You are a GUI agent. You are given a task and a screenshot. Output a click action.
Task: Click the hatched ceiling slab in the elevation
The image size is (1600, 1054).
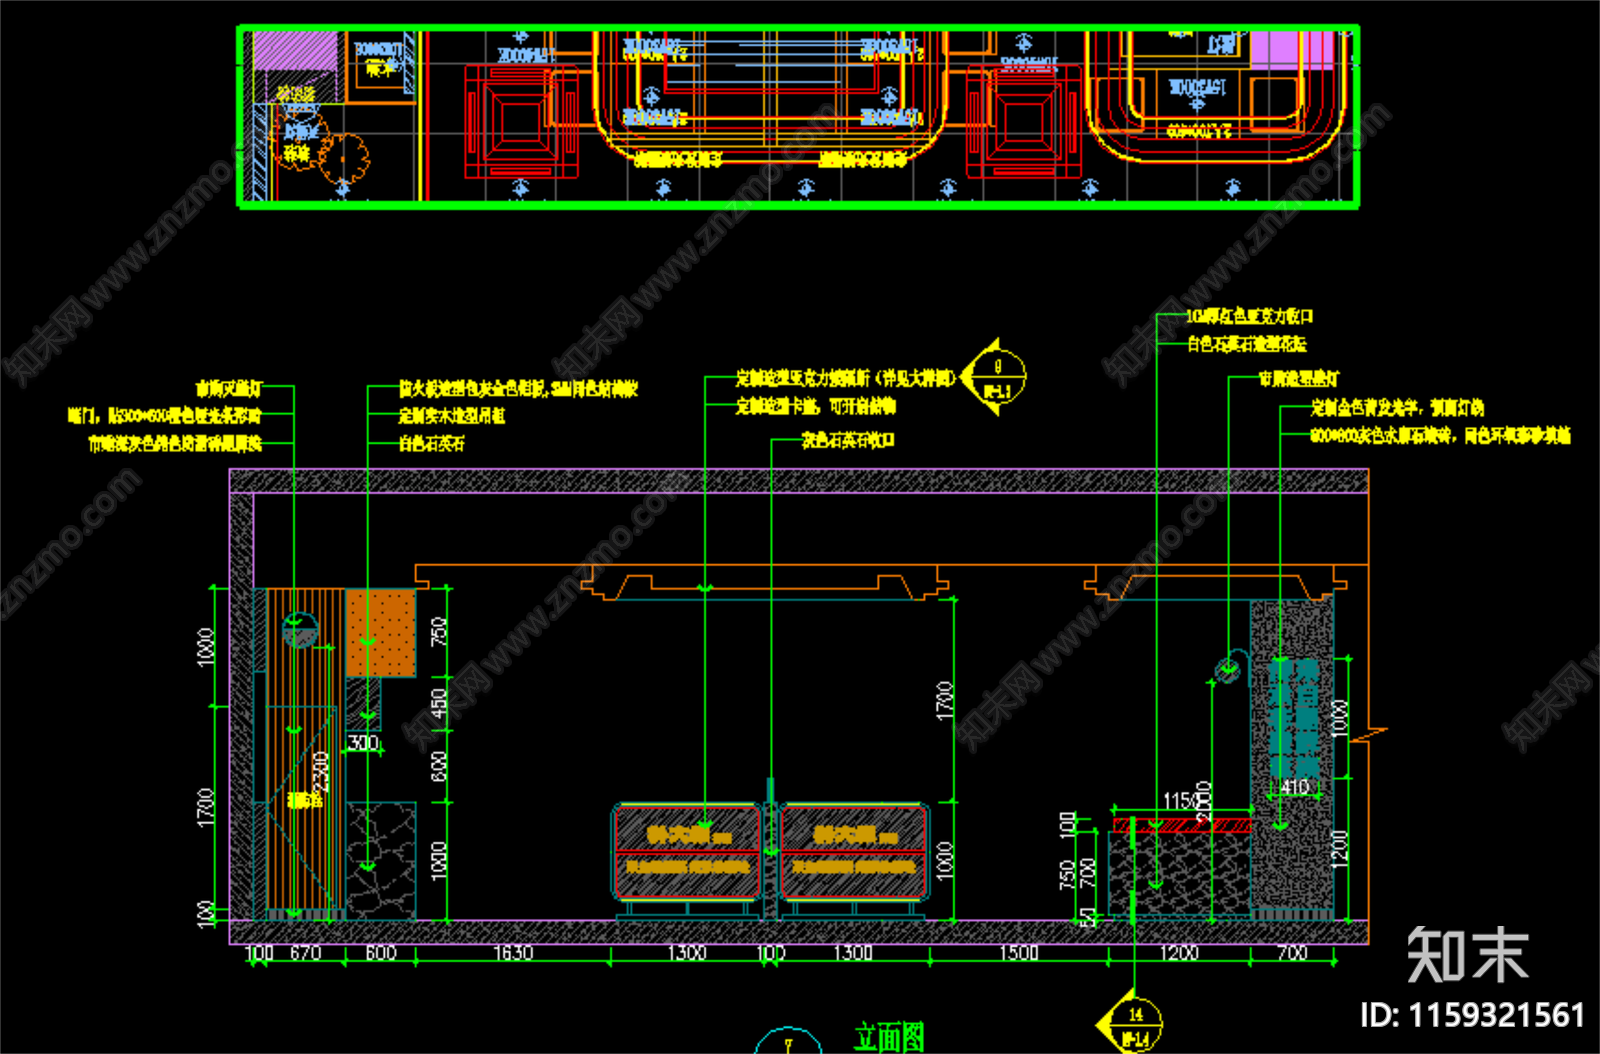click(799, 481)
